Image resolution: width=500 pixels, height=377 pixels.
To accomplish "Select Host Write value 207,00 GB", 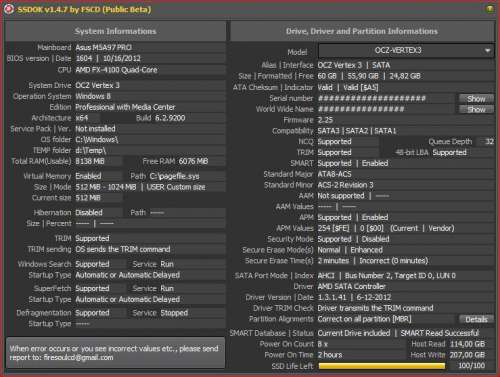I will [467, 355].
